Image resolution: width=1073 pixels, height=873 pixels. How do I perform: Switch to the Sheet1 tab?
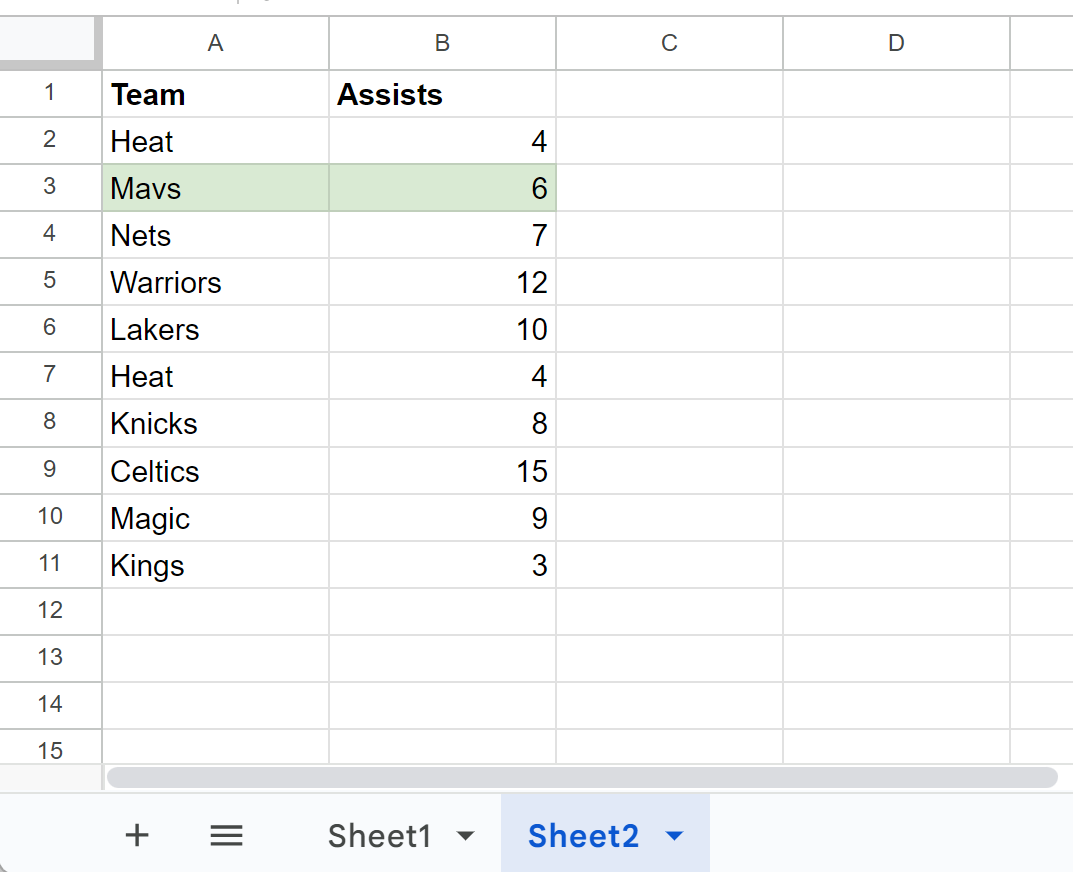[380, 835]
